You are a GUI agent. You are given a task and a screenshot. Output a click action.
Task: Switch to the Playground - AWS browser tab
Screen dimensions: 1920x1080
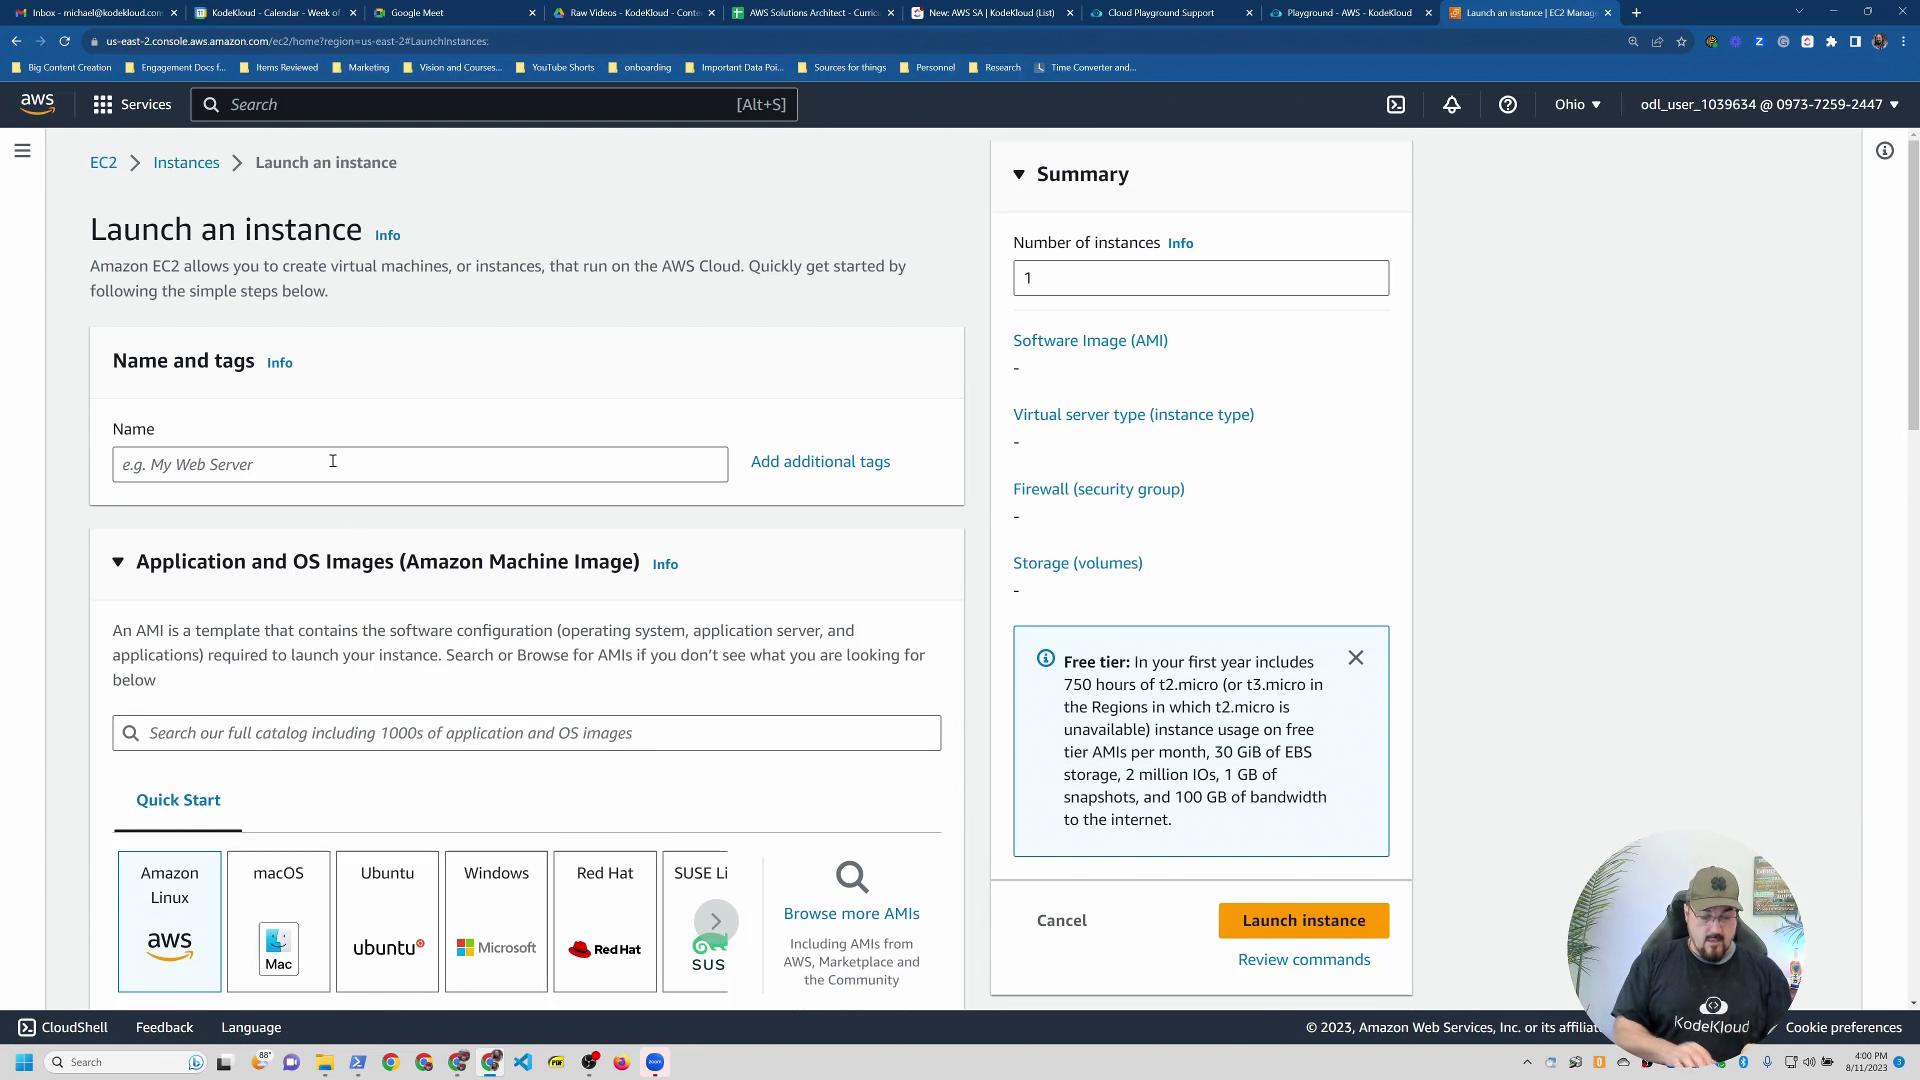coord(1350,13)
